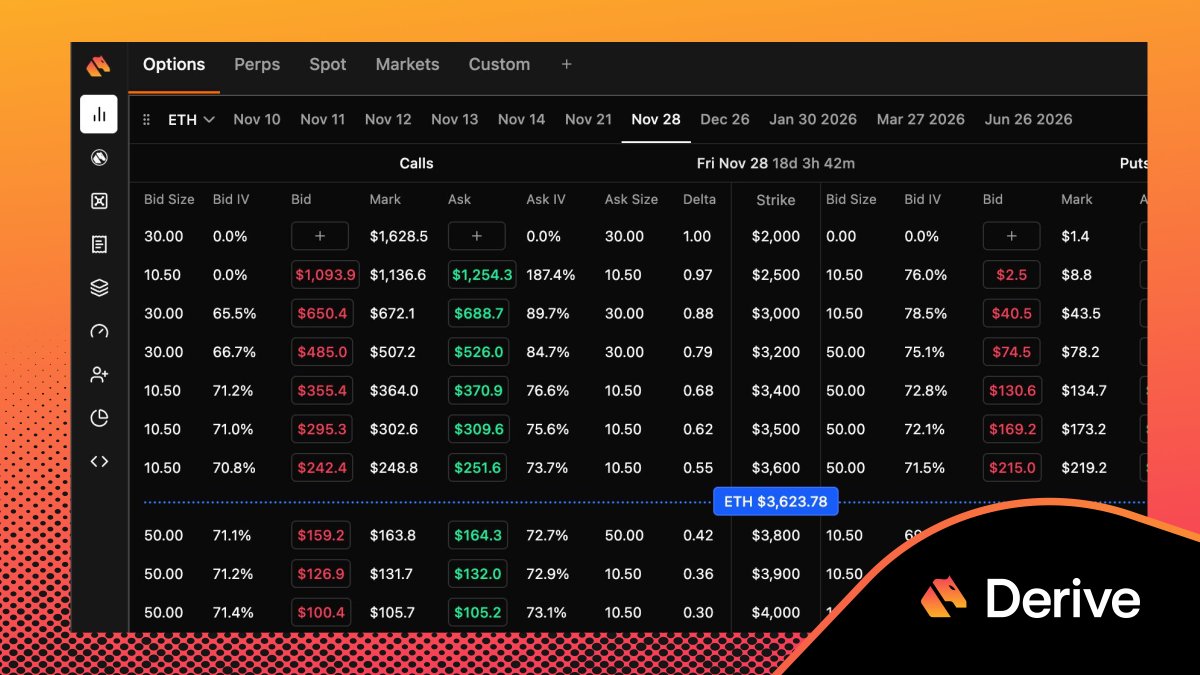Click call ask $132.0
Viewport: 1200px width, 675px height.
point(478,574)
